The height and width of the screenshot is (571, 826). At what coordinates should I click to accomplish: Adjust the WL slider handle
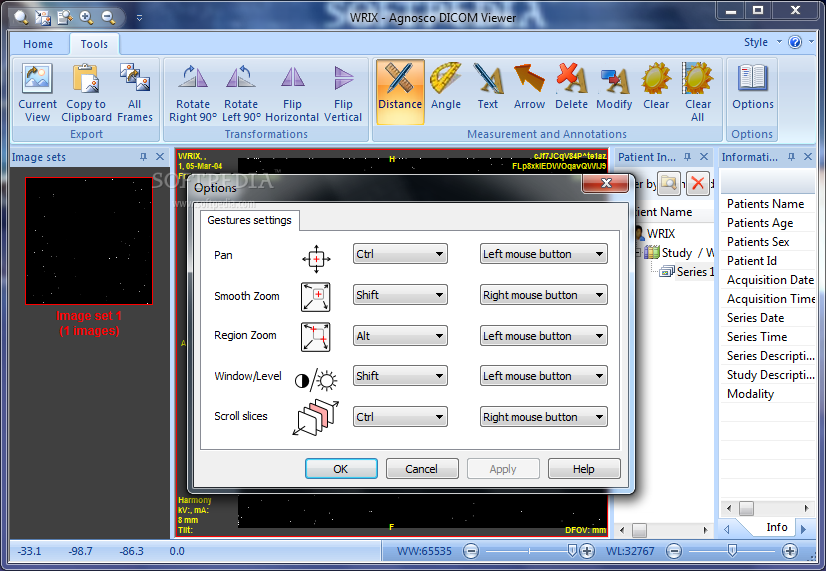pyautogui.click(x=731, y=551)
